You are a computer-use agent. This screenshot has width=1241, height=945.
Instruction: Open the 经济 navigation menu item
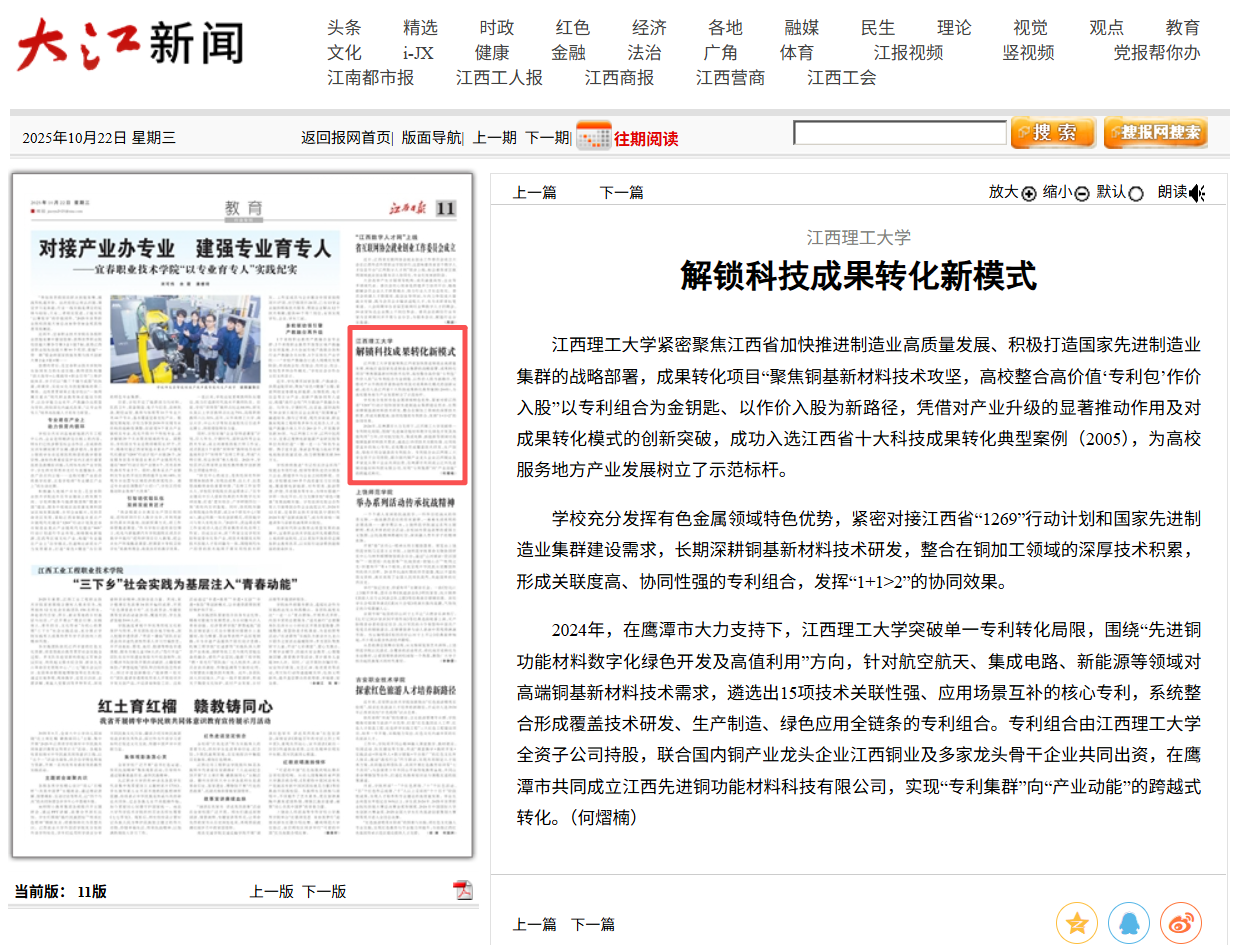(x=649, y=28)
